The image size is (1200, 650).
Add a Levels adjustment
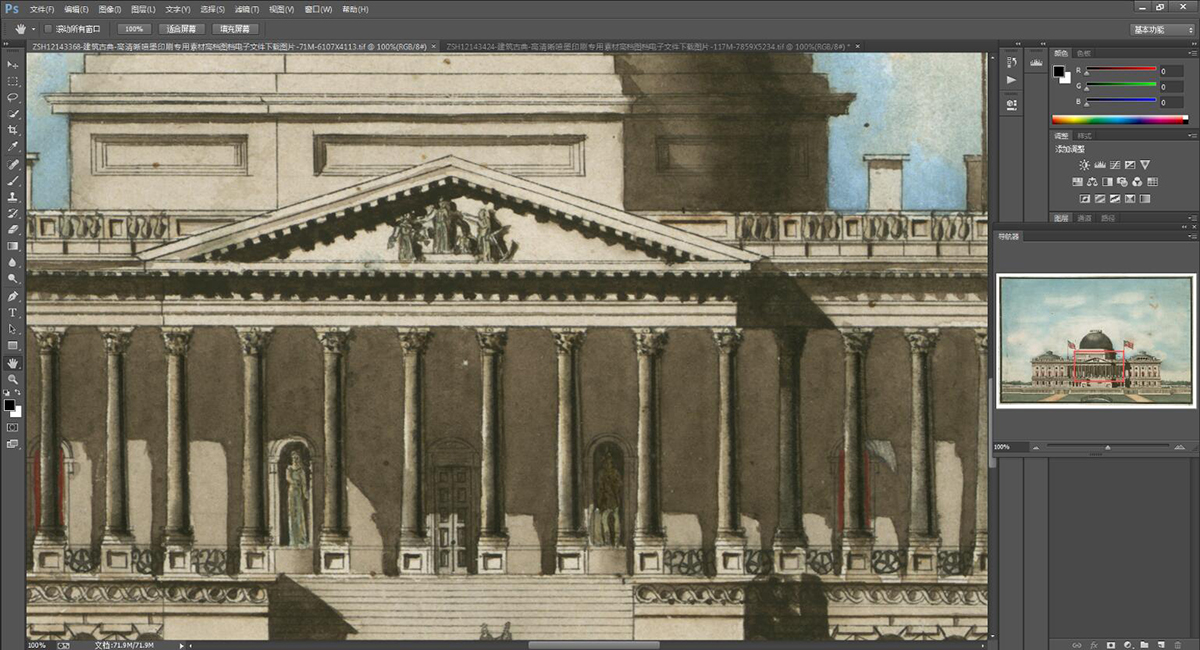click(1100, 165)
